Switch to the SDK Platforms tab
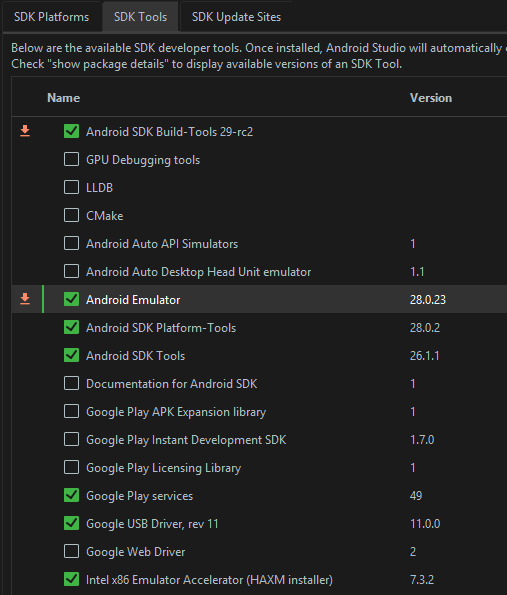Image resolution: width=507 pixels, height=595 pixels. click(x=52, y=17)
